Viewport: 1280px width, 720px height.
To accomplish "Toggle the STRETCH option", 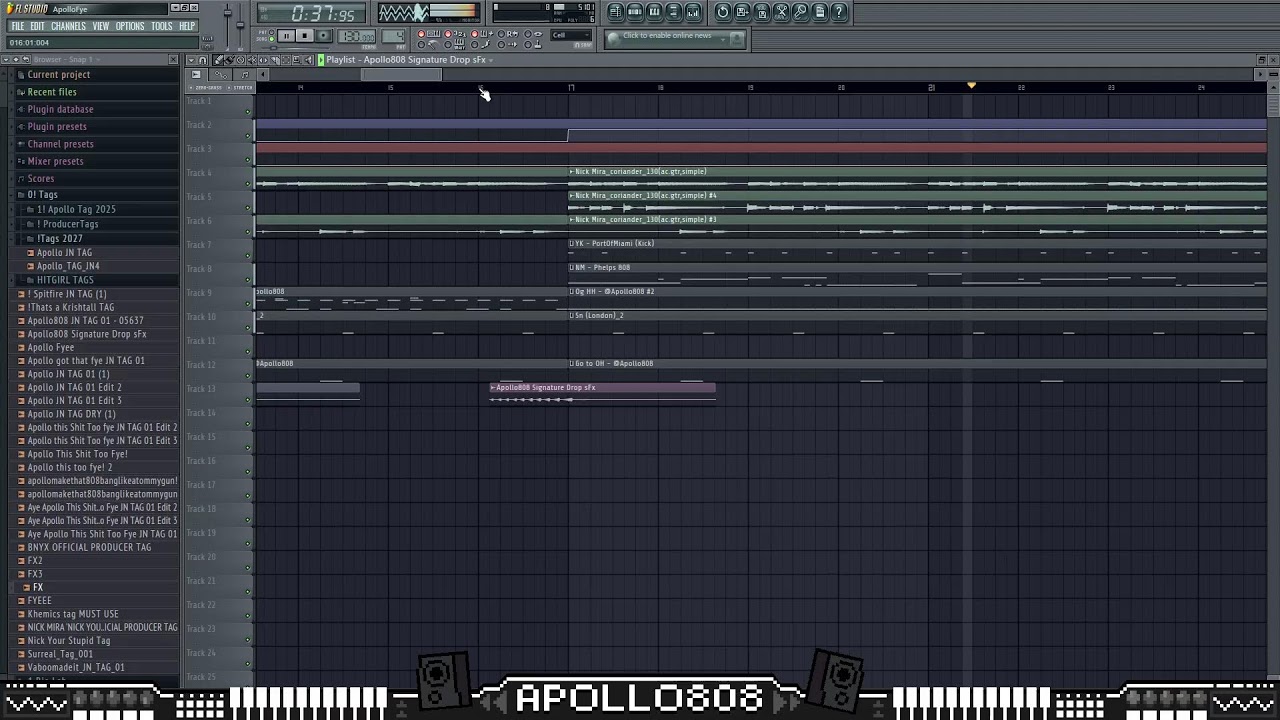I will 241,87.
